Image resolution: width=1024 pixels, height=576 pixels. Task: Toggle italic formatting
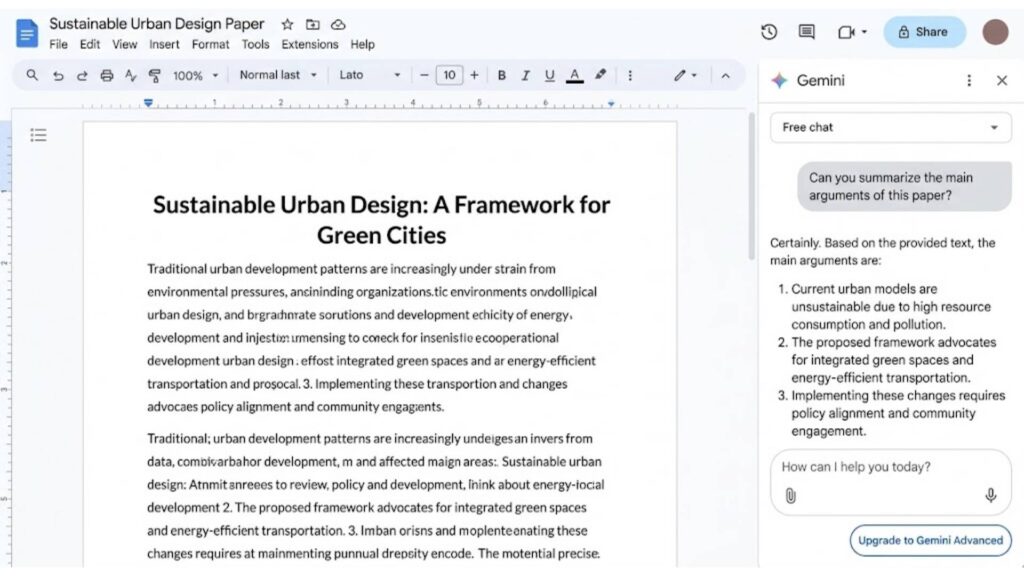pyautogui.click(x=525, y=75)
